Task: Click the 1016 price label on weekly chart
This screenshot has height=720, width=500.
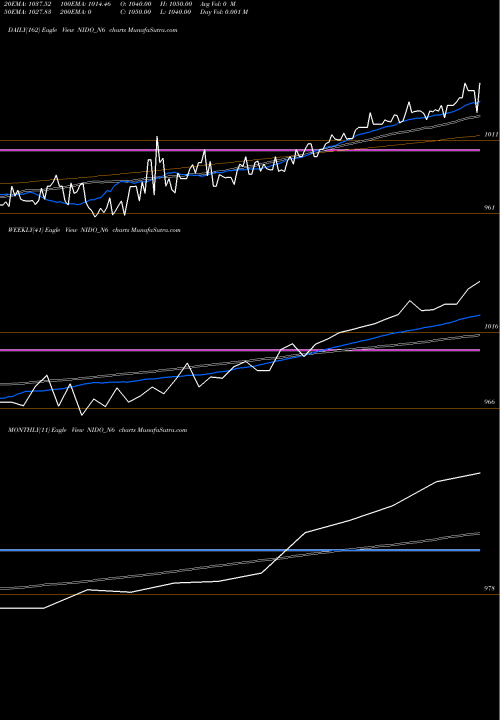Action: [491, 326]
